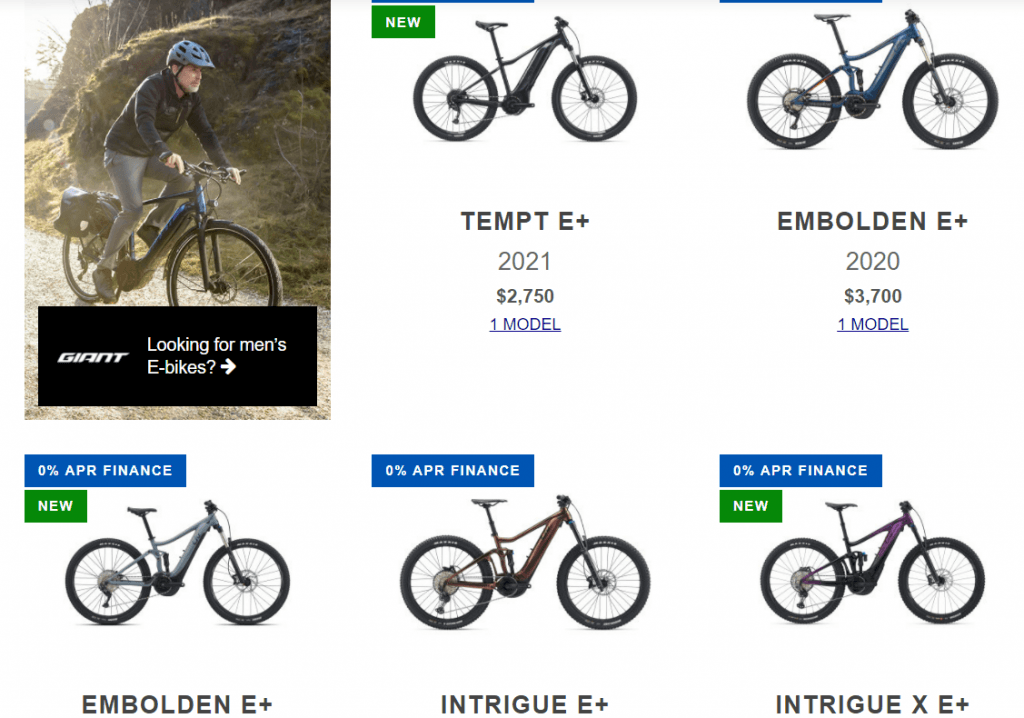Screen dimensions: 1024x718
Task: Click 0% APR FINANCE badge above grey Embolden
Action: (x=105, y=470)
